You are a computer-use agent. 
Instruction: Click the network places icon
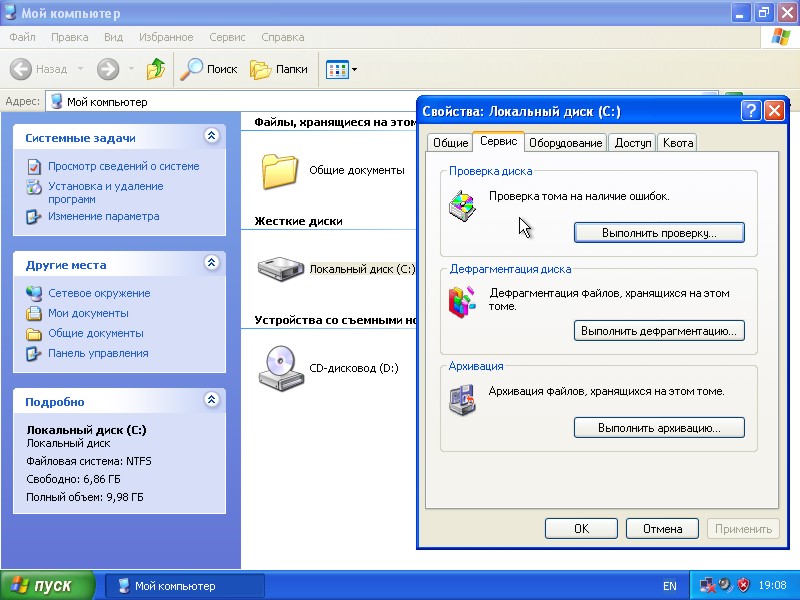click(34, 293)
